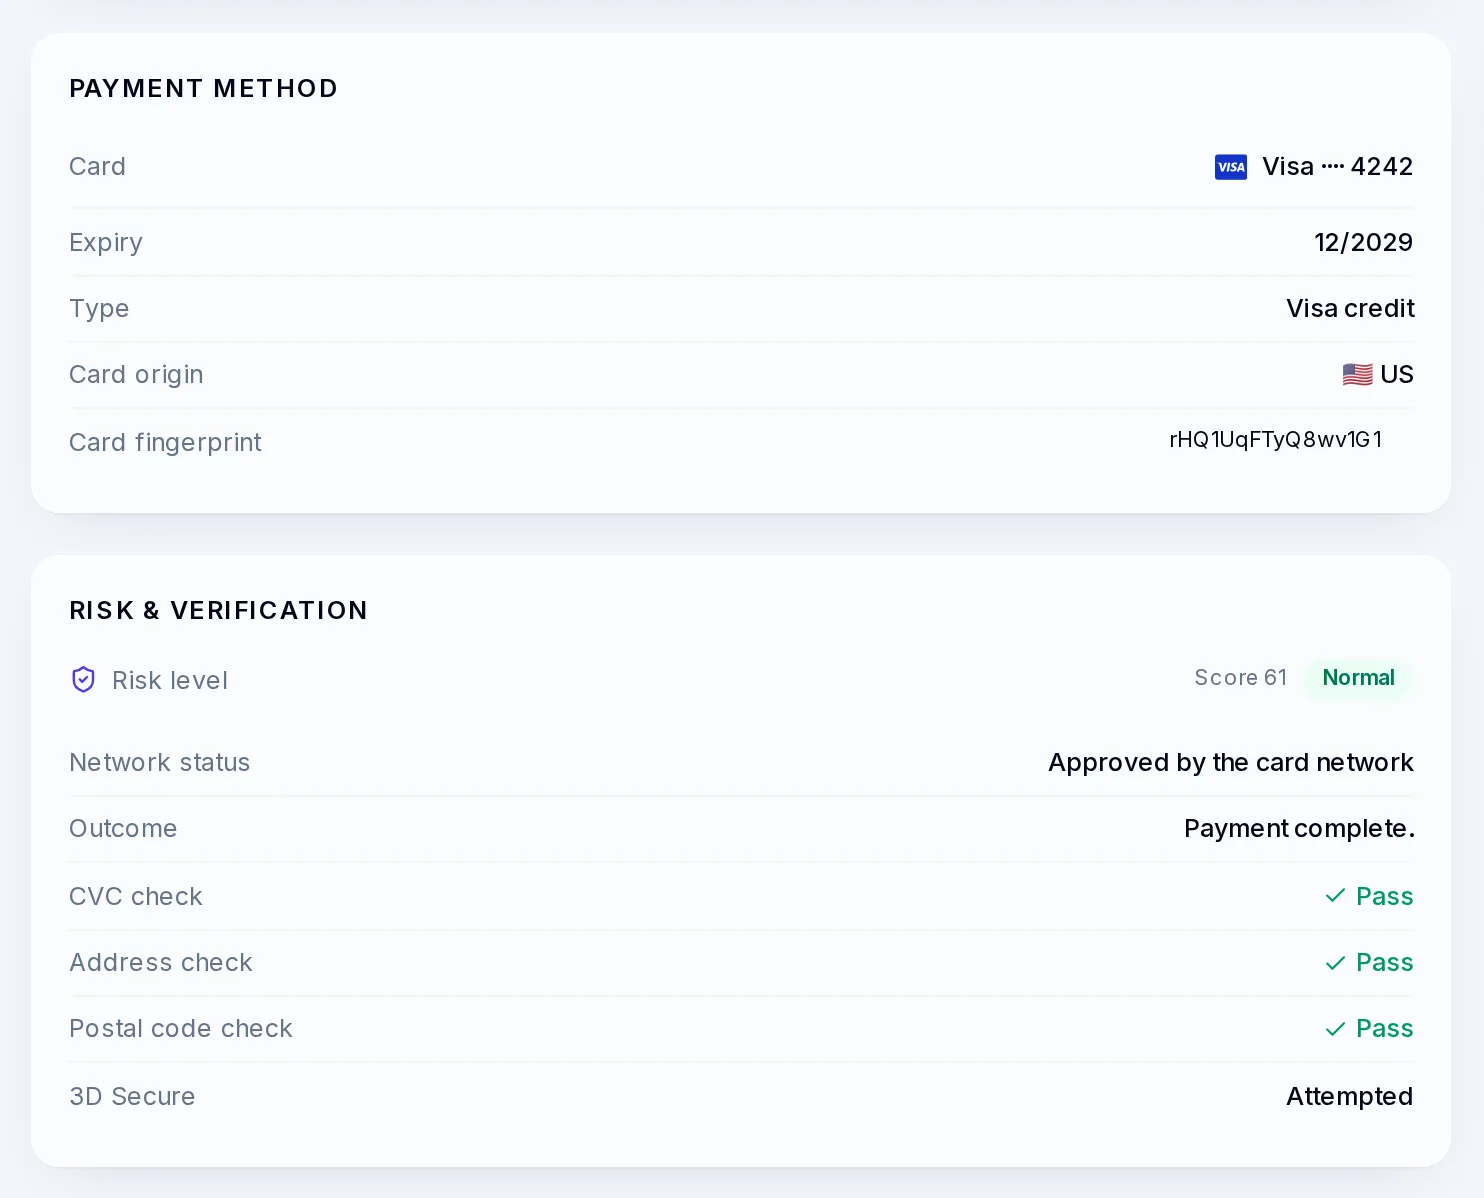Select the "PAYMENT METHOD" section heading

pyautogui.click(x=203, y=88)
